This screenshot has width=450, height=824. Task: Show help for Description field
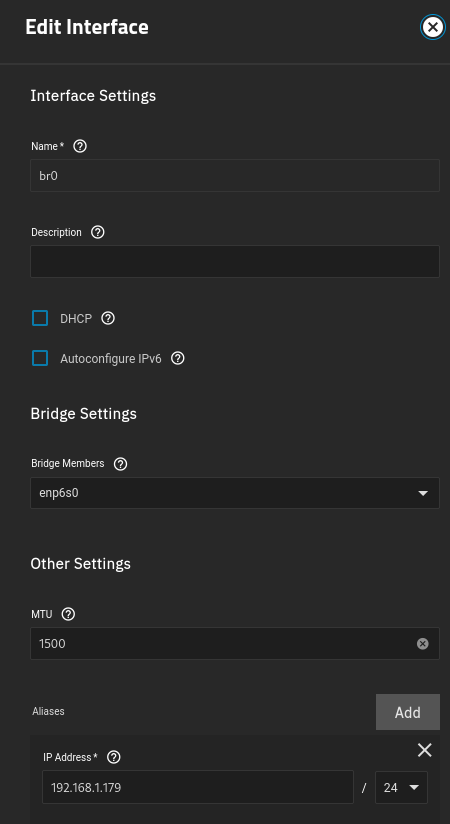pos(98,232)
